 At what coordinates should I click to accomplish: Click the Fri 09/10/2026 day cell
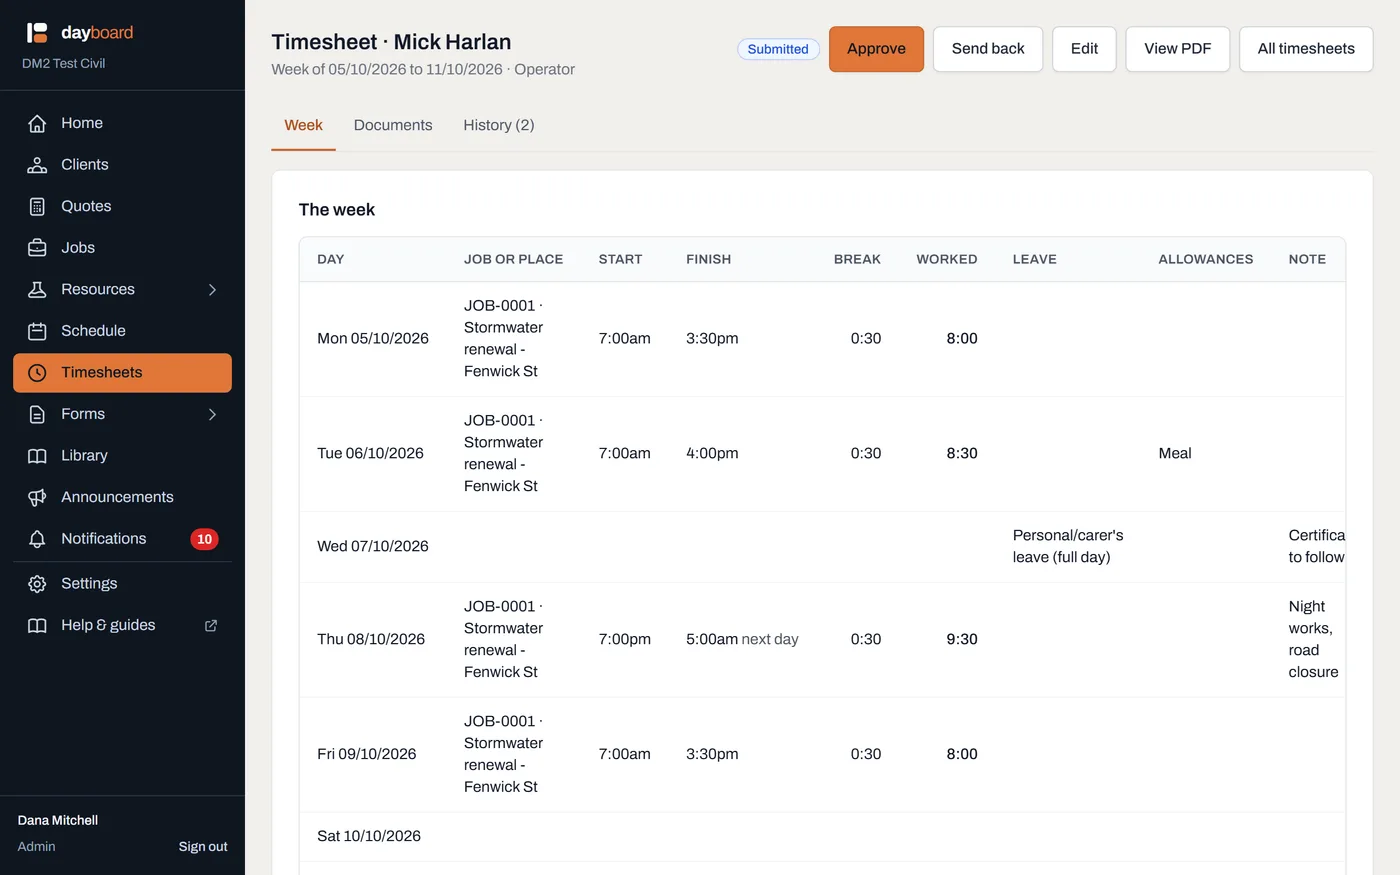point(366,754)
